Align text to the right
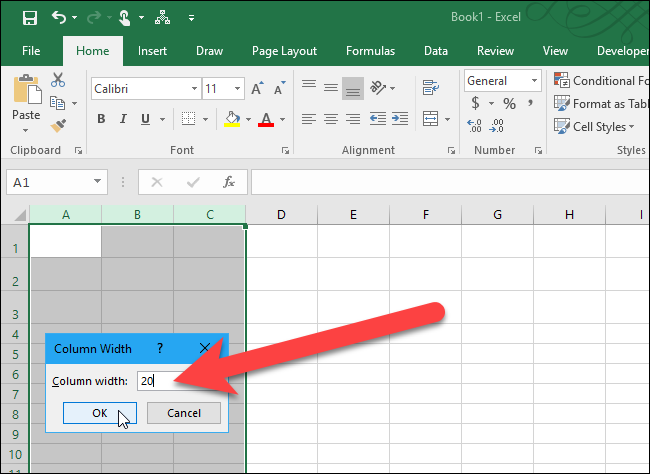Viewport: 650px width, 474px height. click(353, 119)
